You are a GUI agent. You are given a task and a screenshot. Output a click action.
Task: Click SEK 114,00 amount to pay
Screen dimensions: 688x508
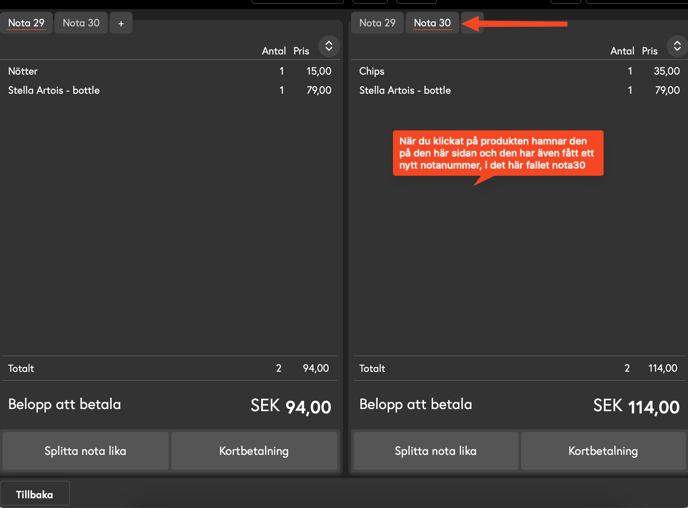(637, 406)
